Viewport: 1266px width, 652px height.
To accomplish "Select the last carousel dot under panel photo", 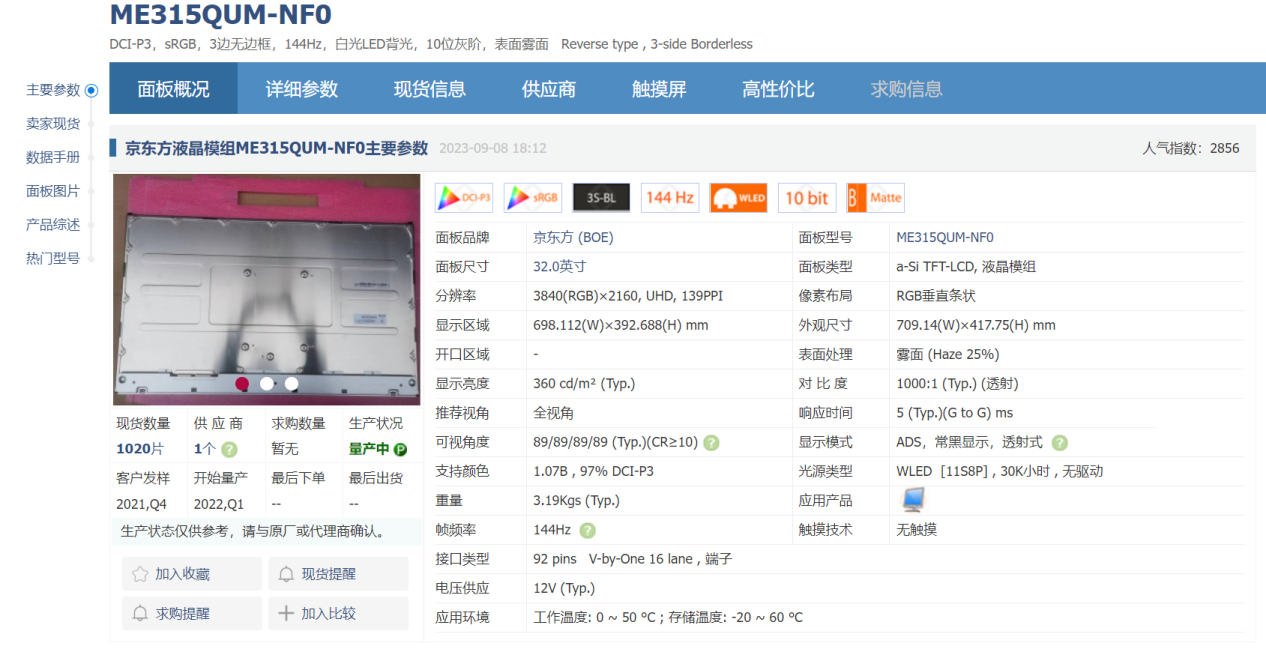I will (291, 383).
